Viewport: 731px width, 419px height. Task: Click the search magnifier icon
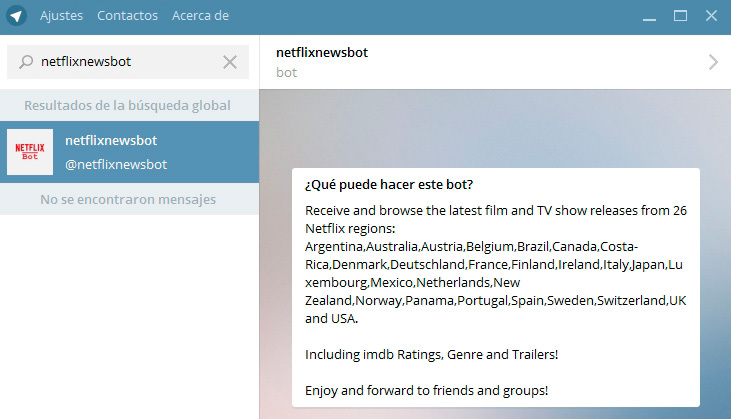click(26, 62)
